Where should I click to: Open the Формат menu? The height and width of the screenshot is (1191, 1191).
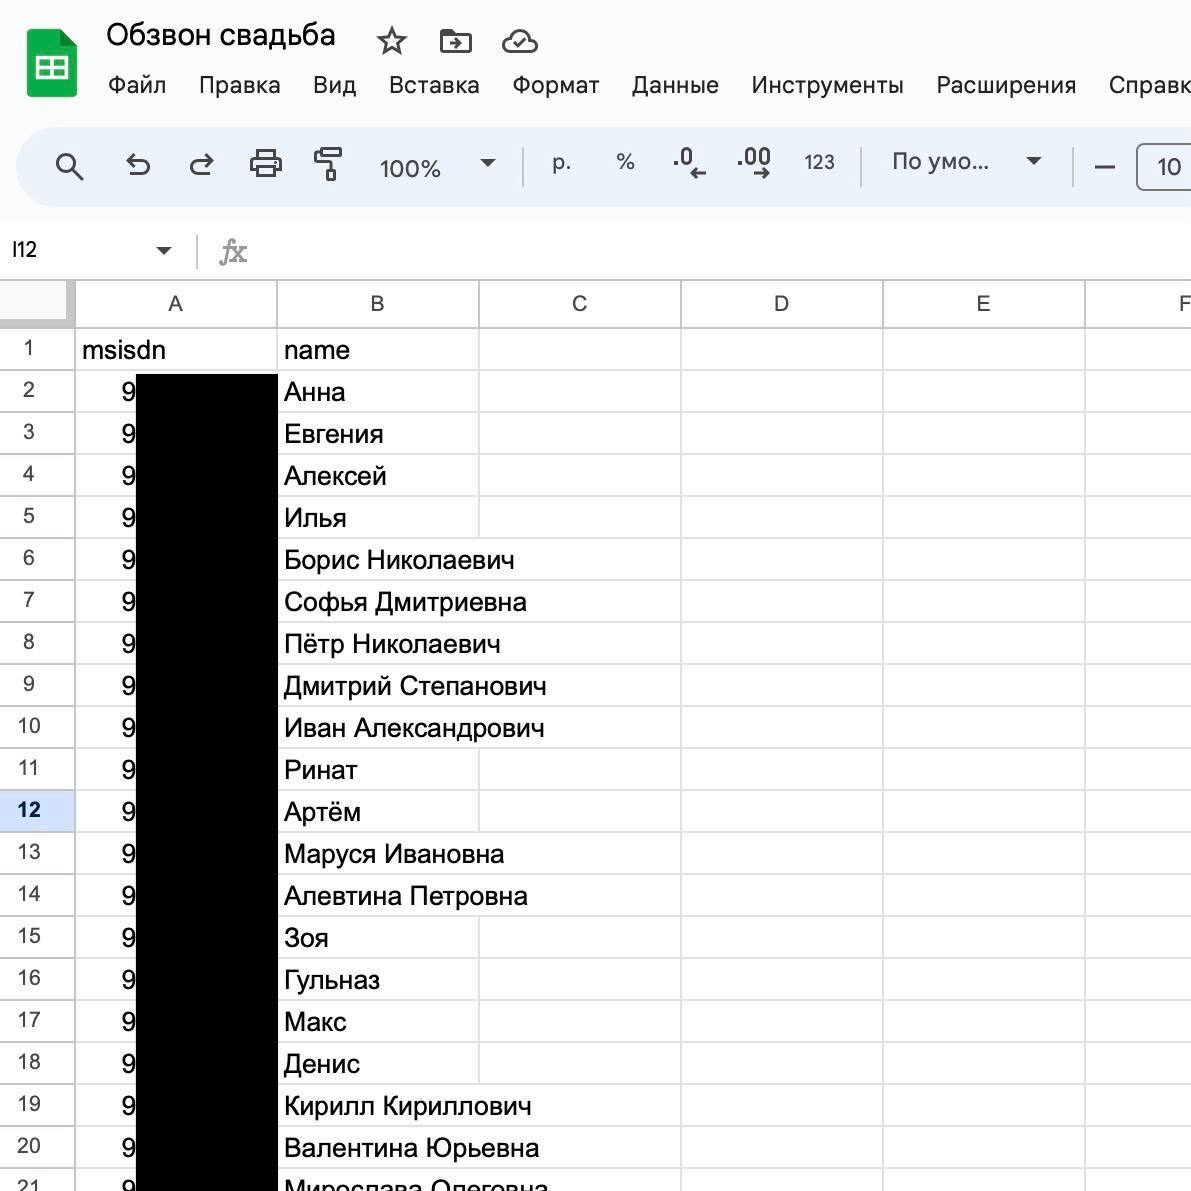coord(555,85)
